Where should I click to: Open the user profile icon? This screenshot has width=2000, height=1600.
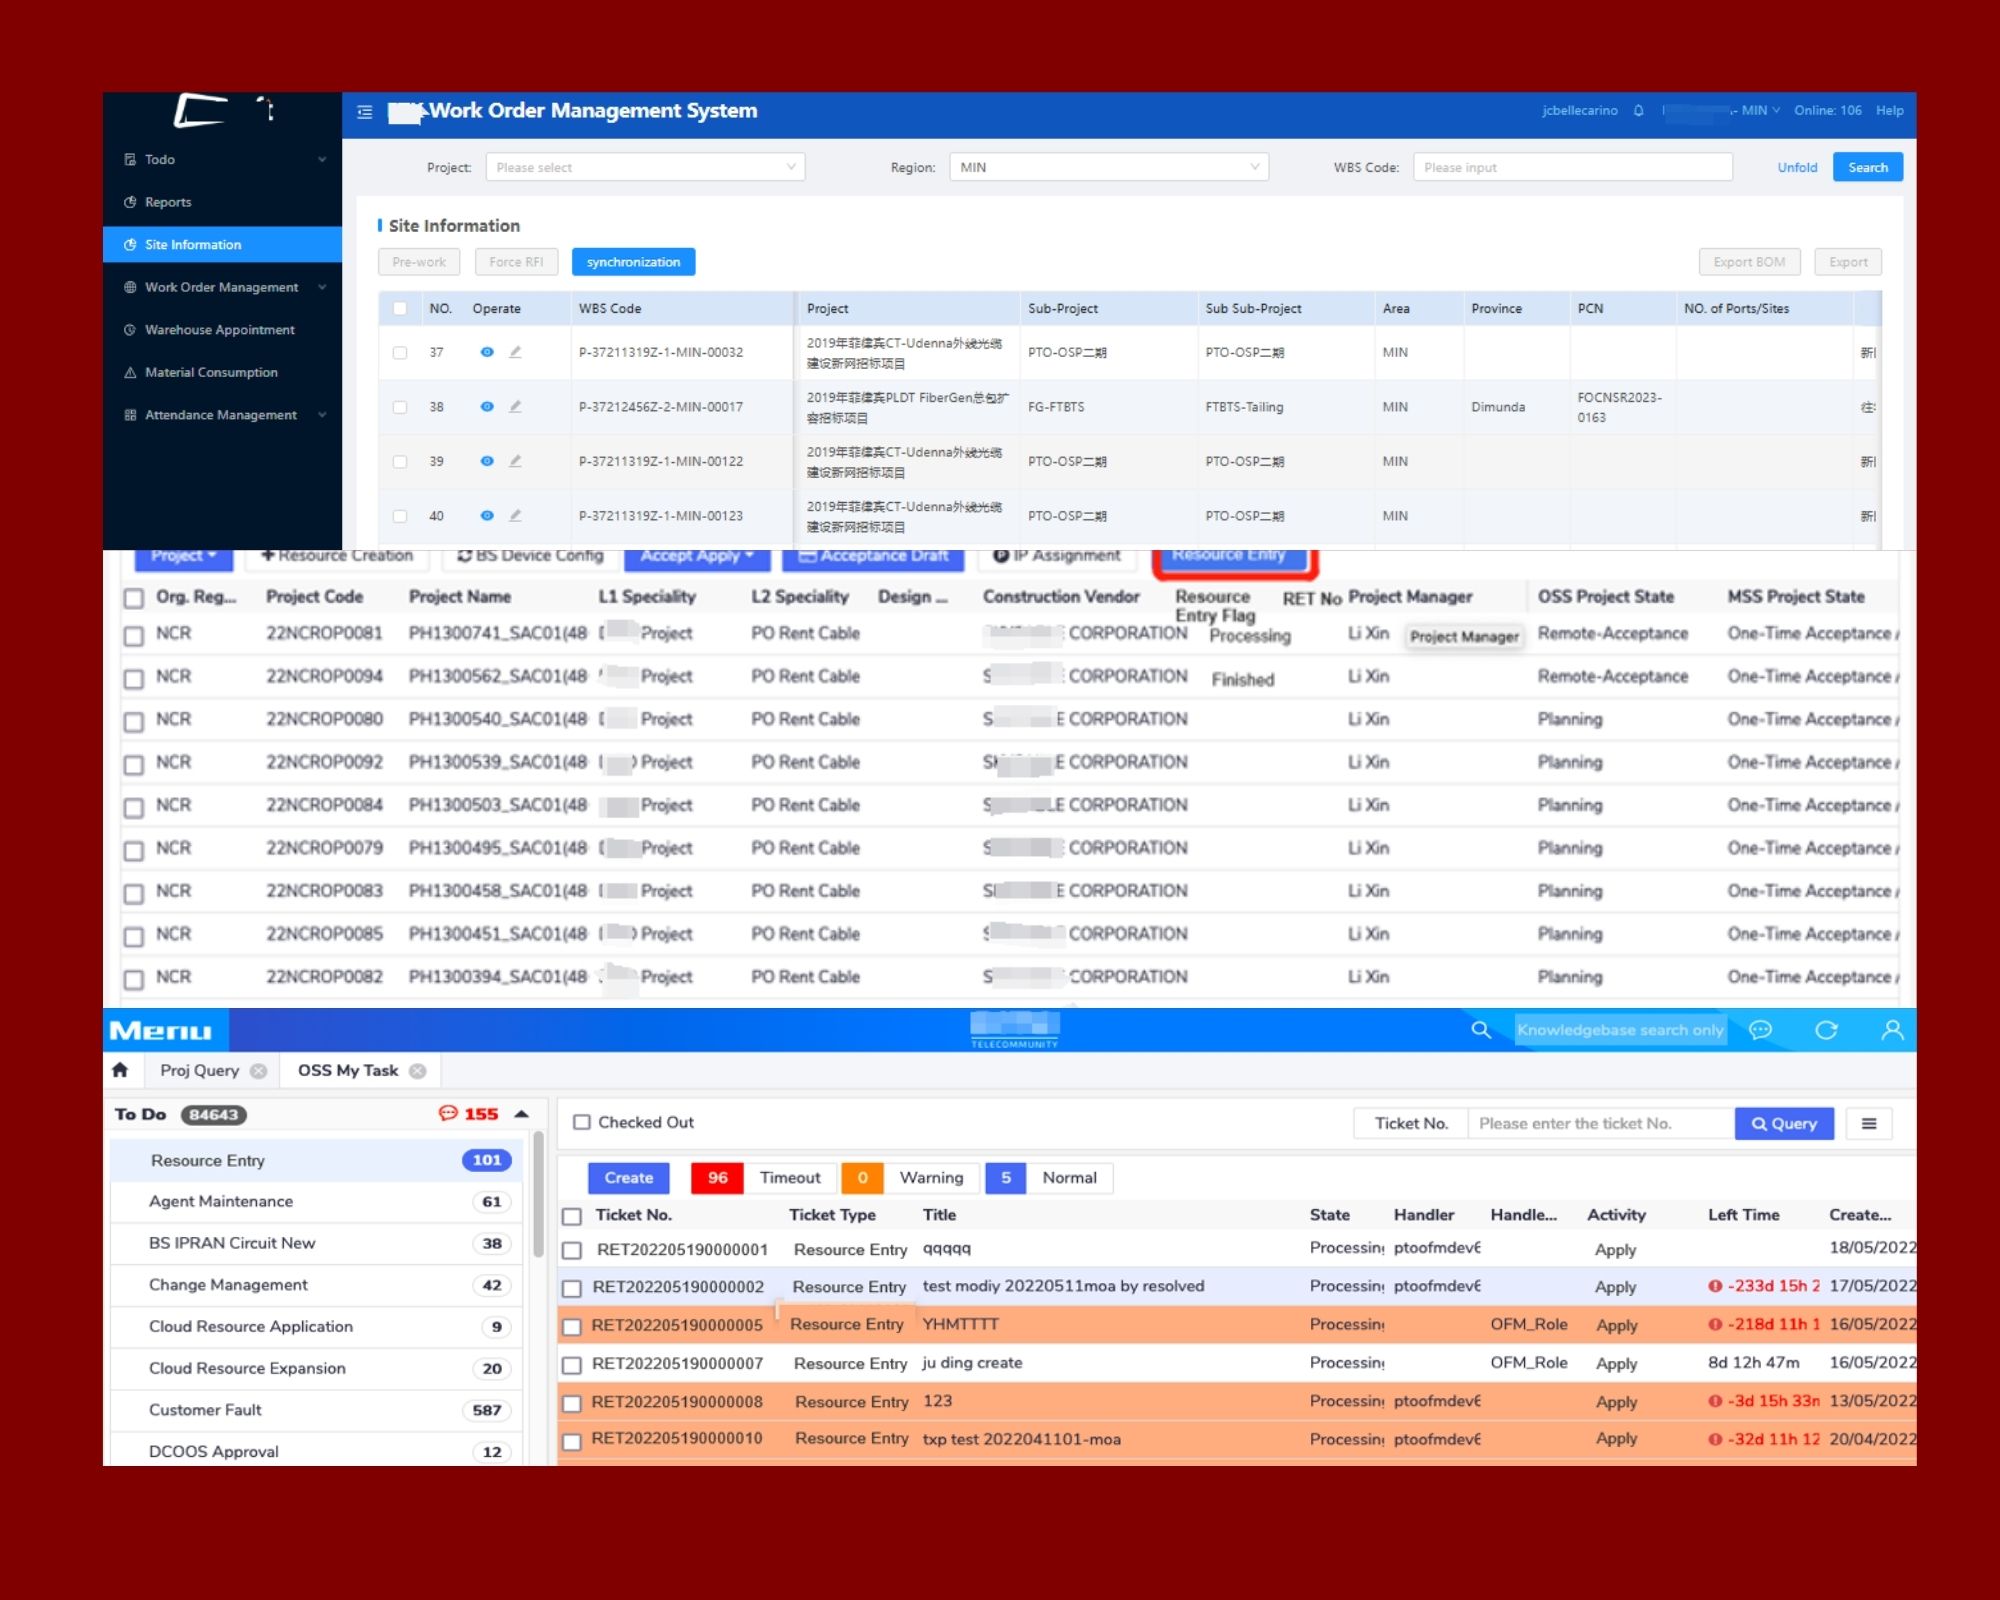coord(1892,1030)
